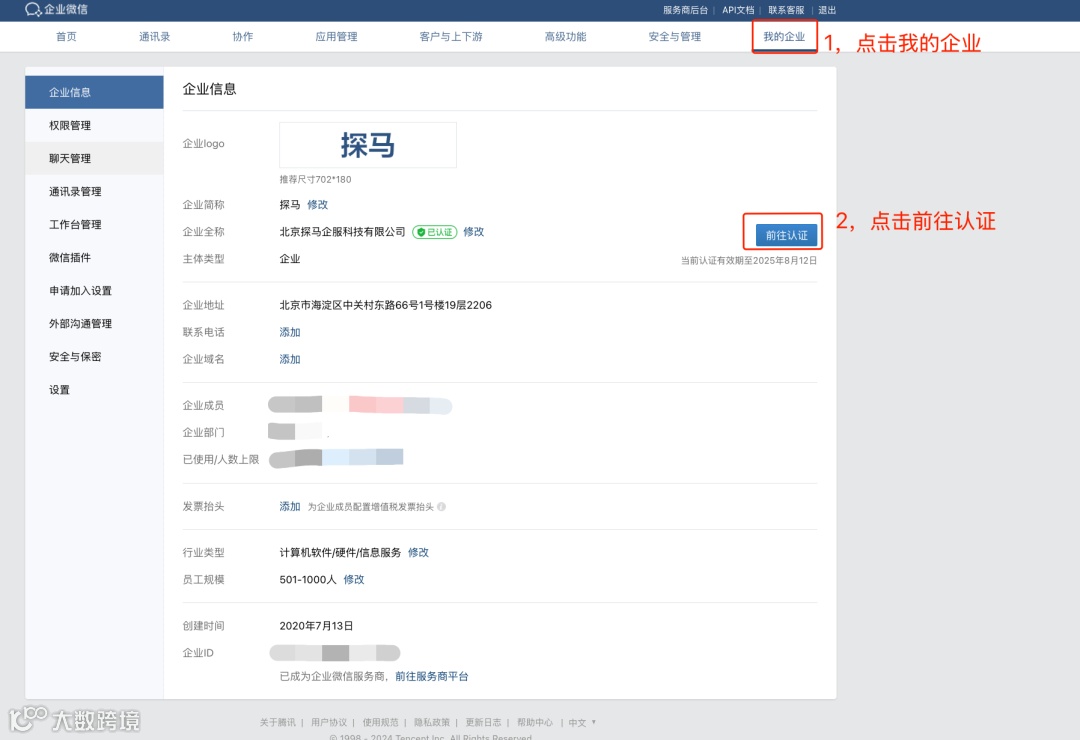1080x740 pixels.
Task: Click 退出 to log out
Action: pyautogui.click(x=827, y=10)
